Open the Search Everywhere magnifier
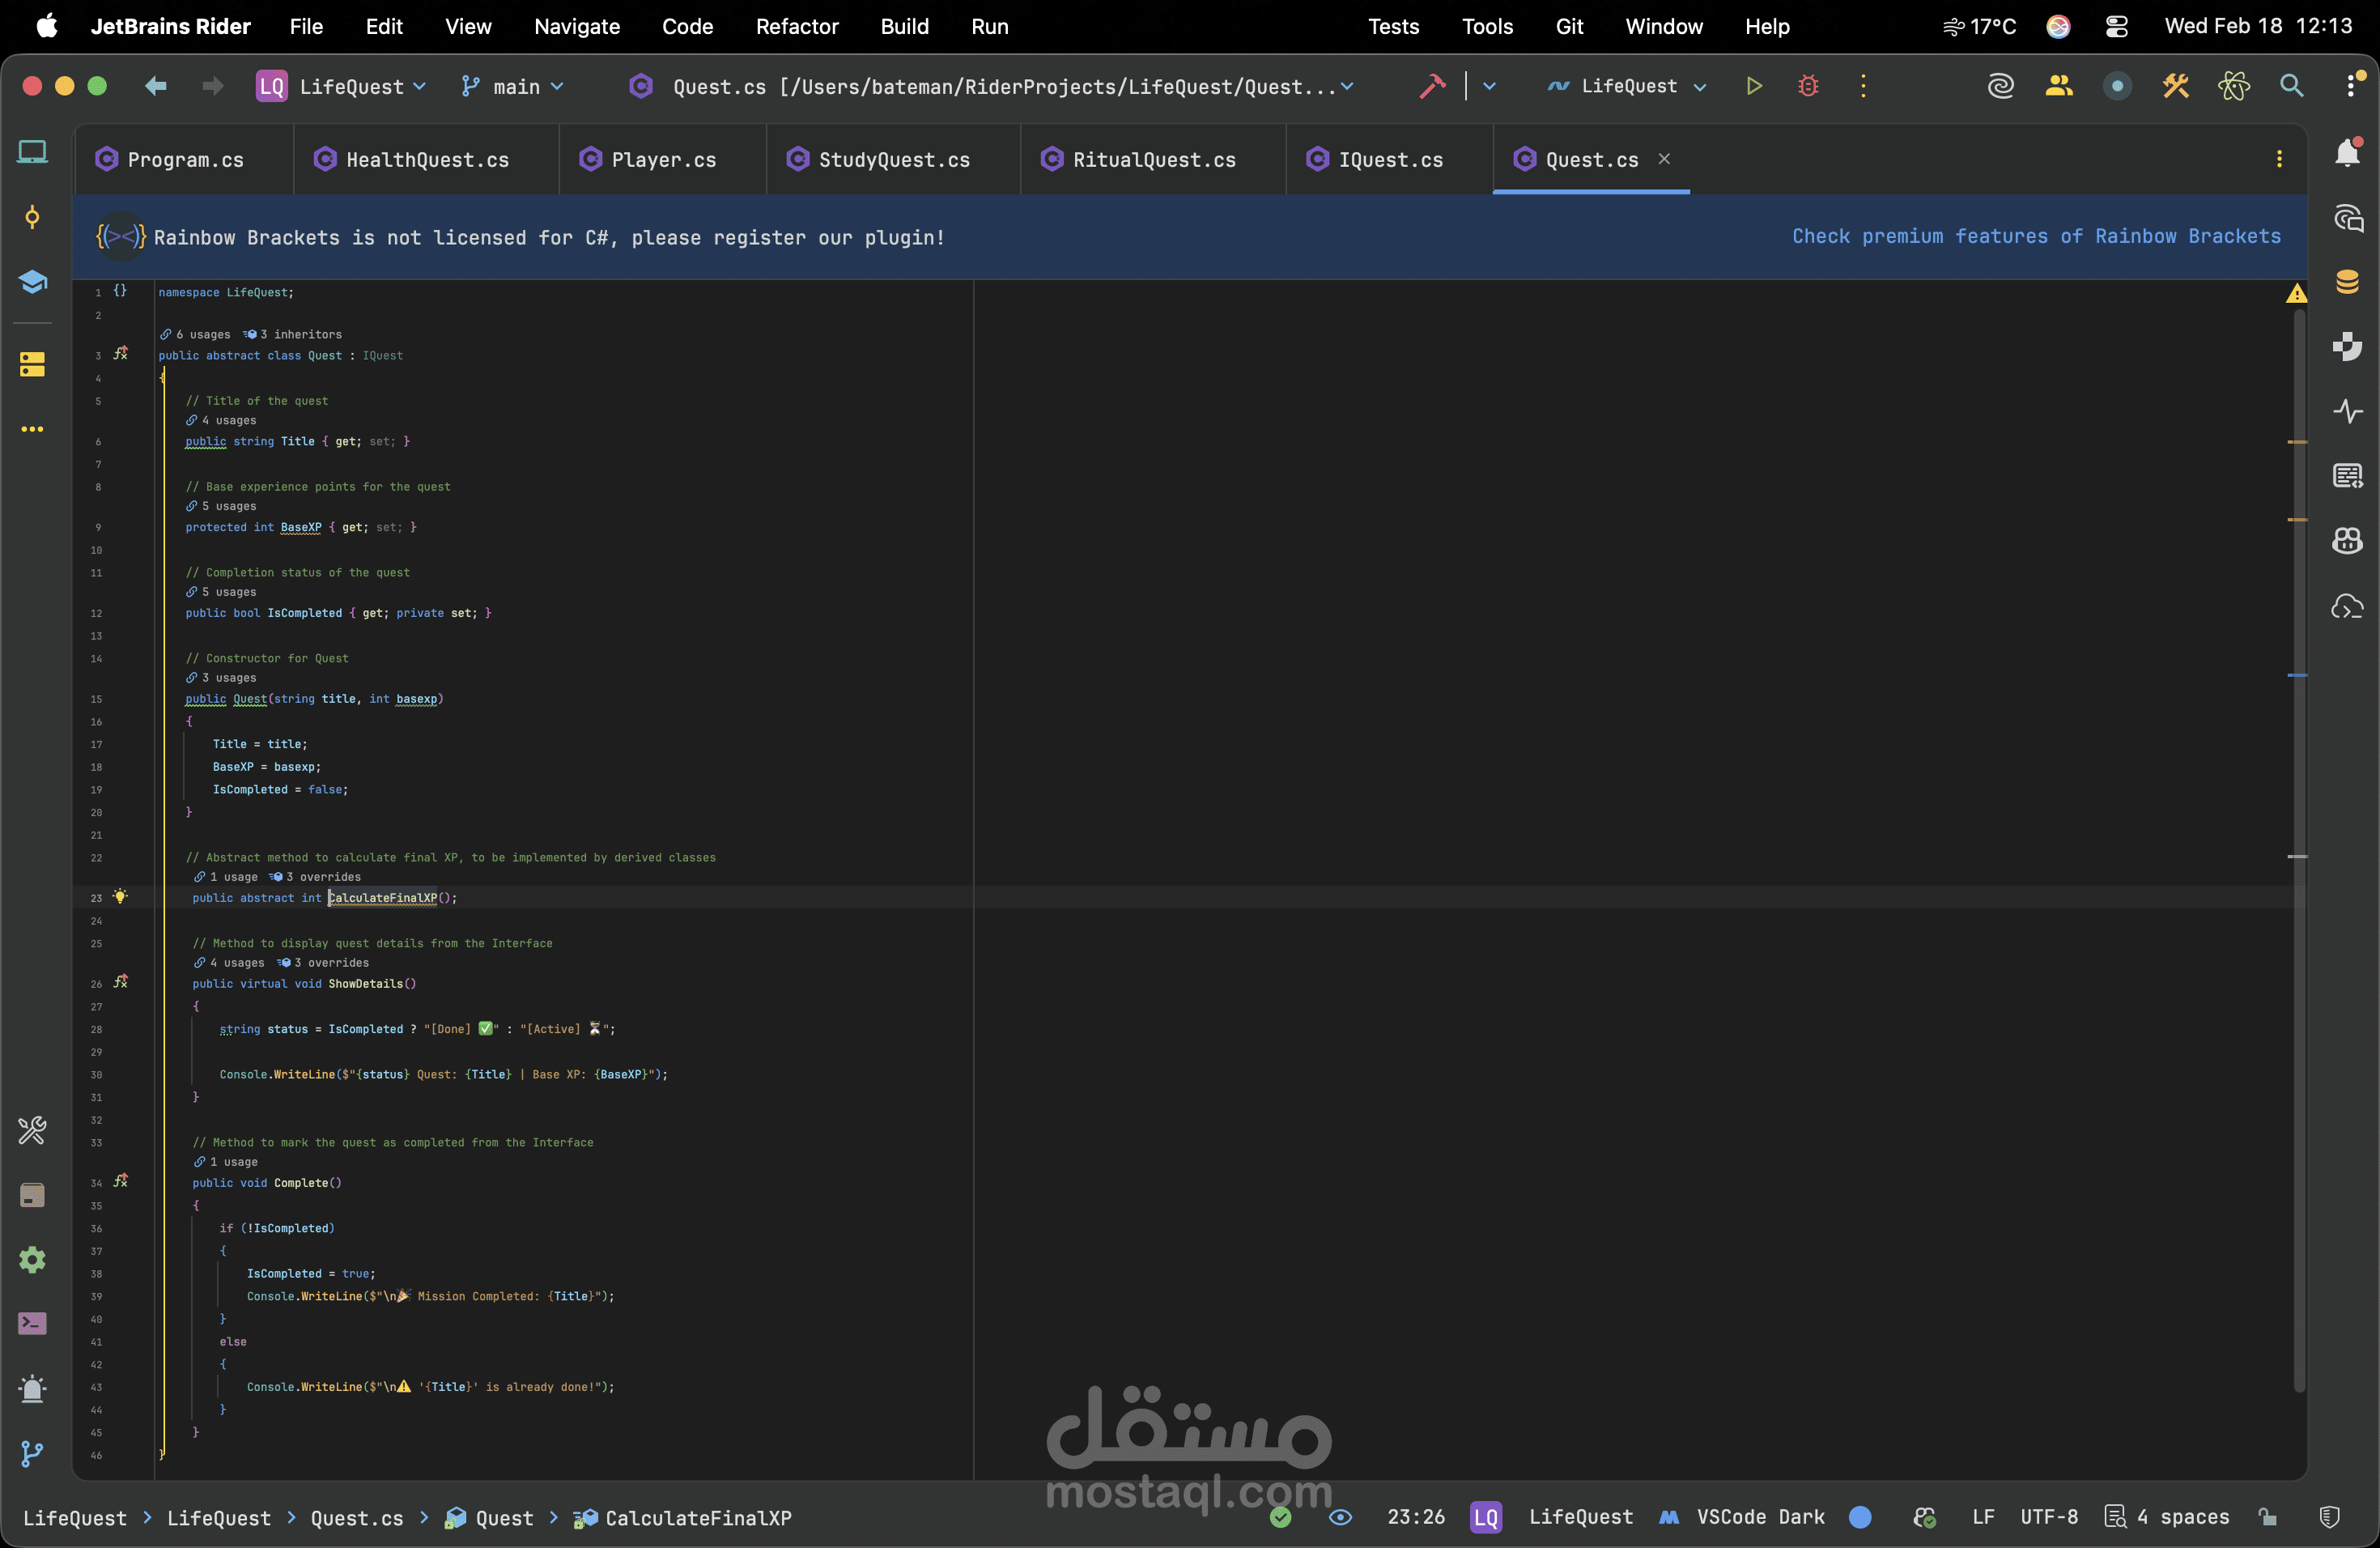The height and width of the screenshot is (1548, 2380). [2291, 86]
